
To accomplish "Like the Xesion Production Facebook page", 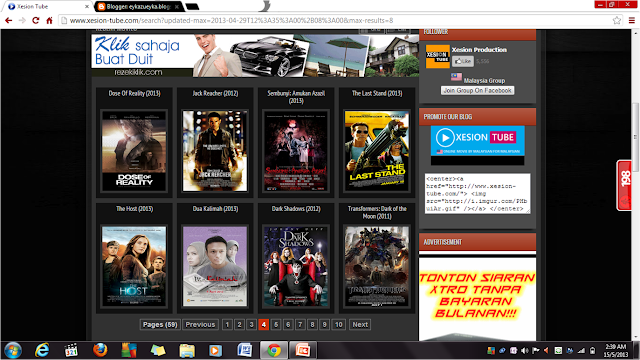I will coord(463,61).
